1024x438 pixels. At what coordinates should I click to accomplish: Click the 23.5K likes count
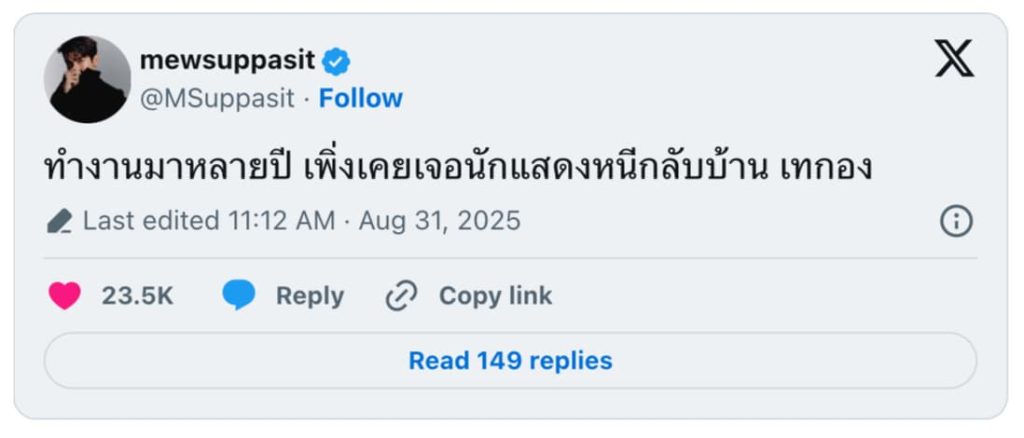(x=137, y=296)
